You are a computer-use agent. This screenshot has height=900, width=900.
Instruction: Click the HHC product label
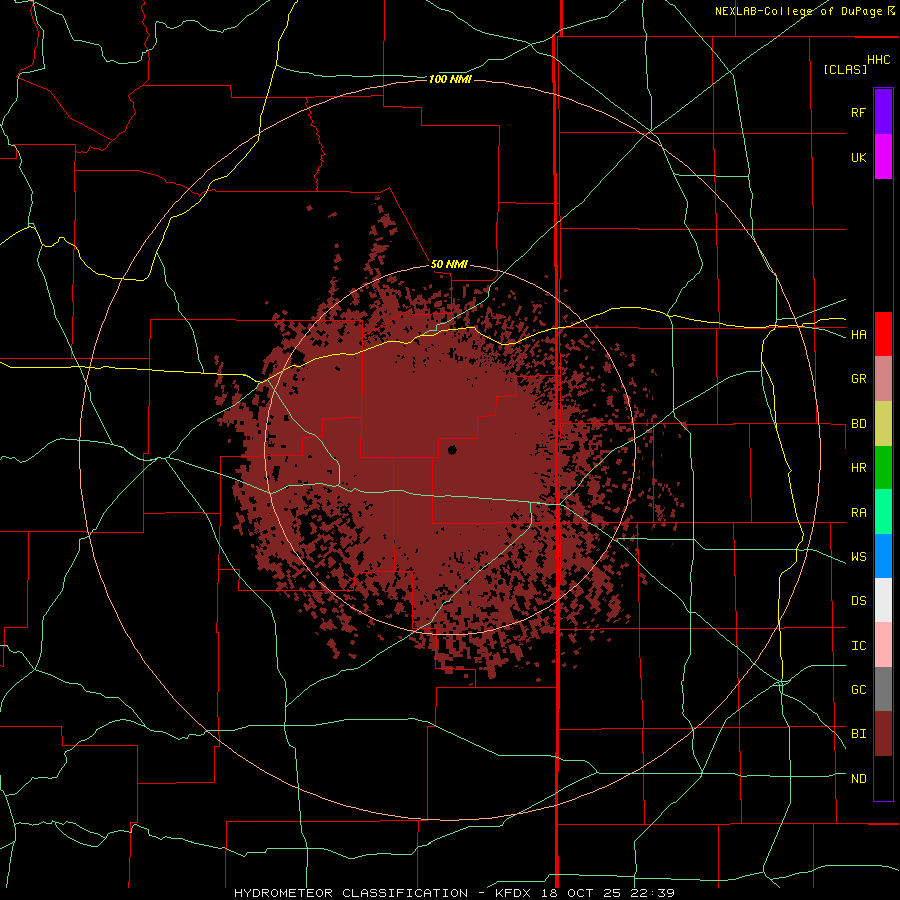879,60
